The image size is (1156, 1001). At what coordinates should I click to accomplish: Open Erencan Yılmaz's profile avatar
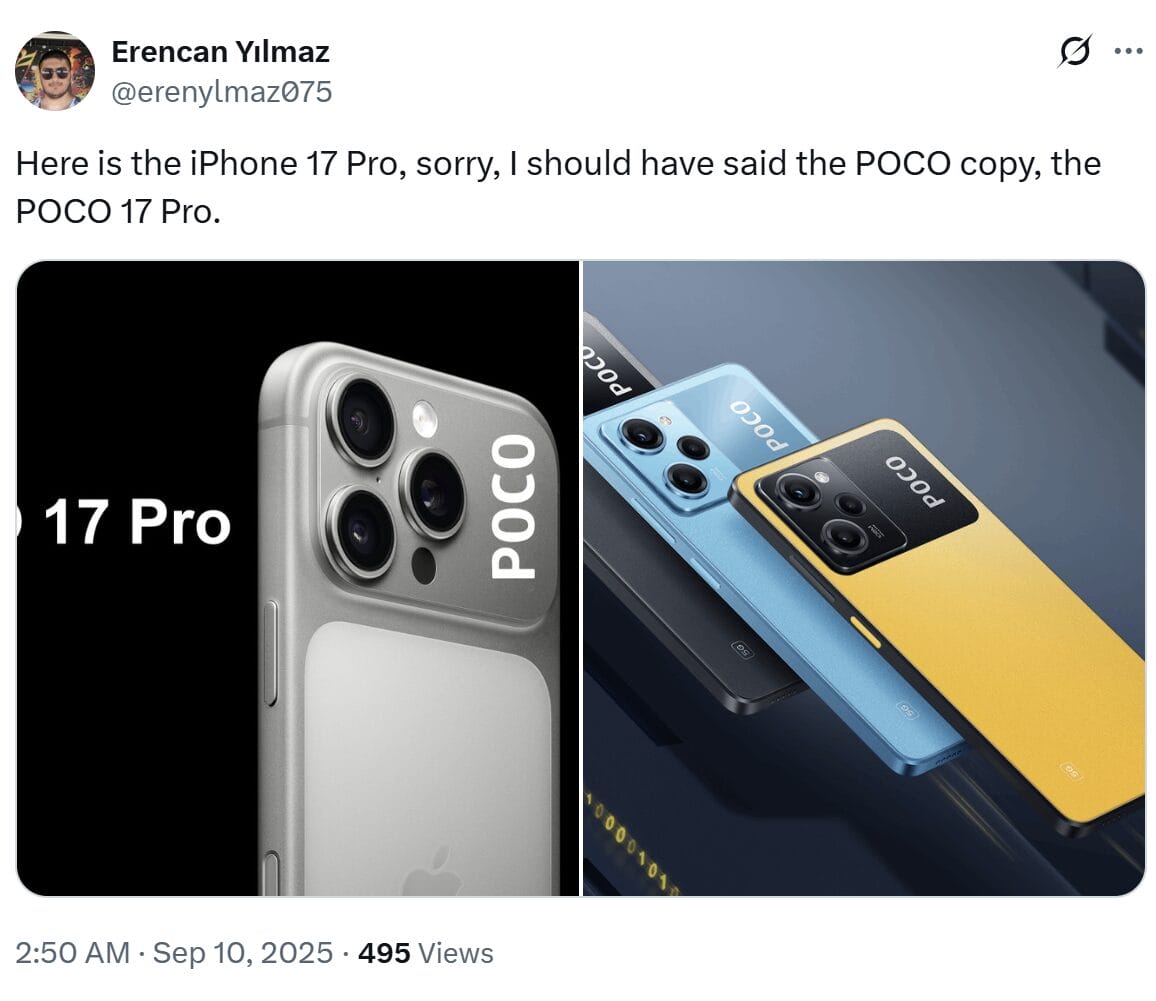tap(55, 71)
